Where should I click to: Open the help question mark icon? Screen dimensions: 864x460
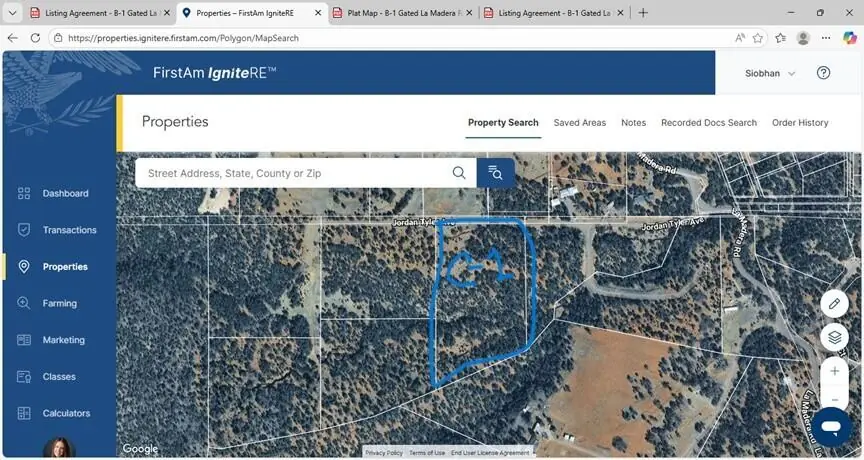click(x=823, y=73)
